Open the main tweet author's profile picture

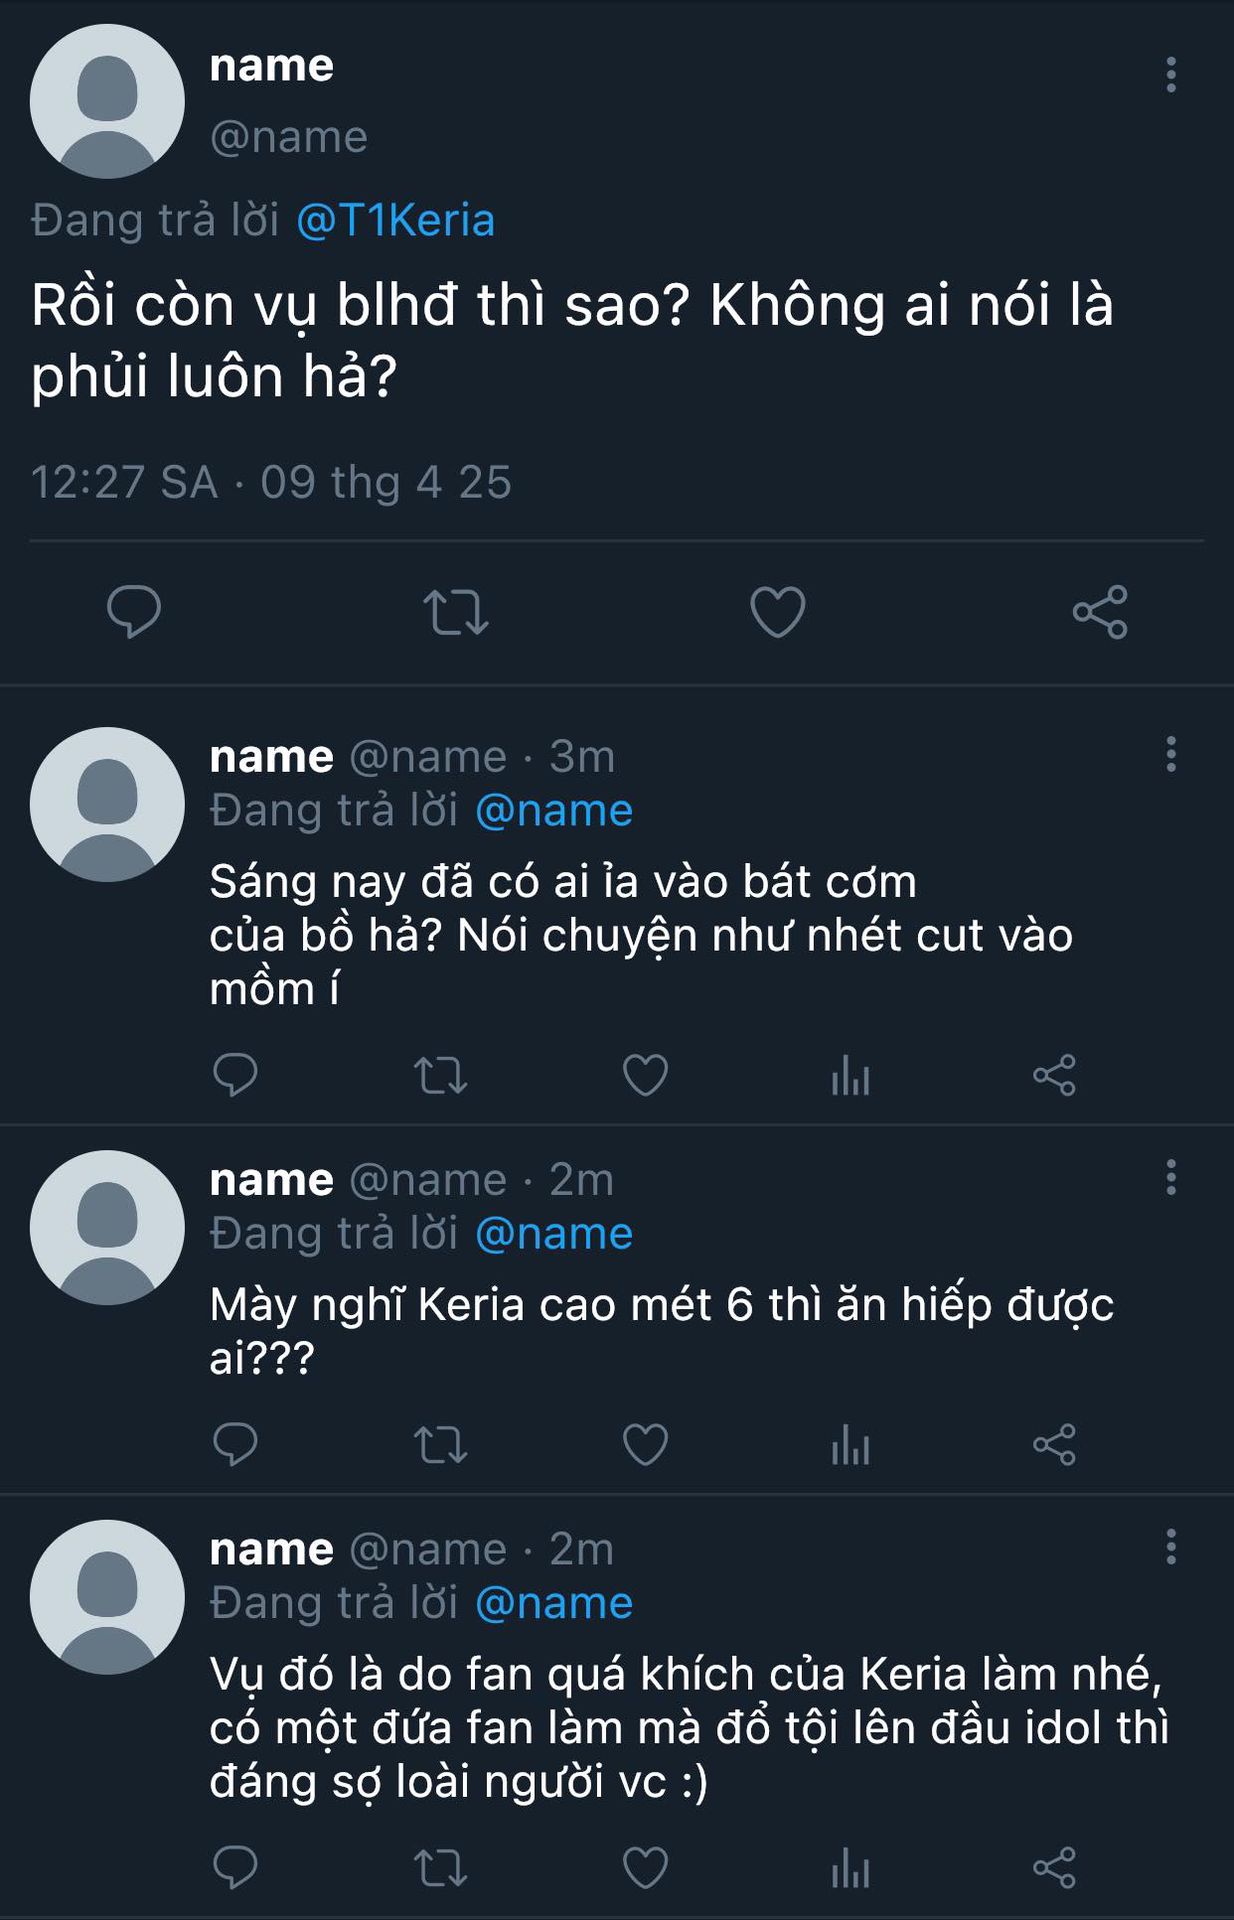[107, 102]
